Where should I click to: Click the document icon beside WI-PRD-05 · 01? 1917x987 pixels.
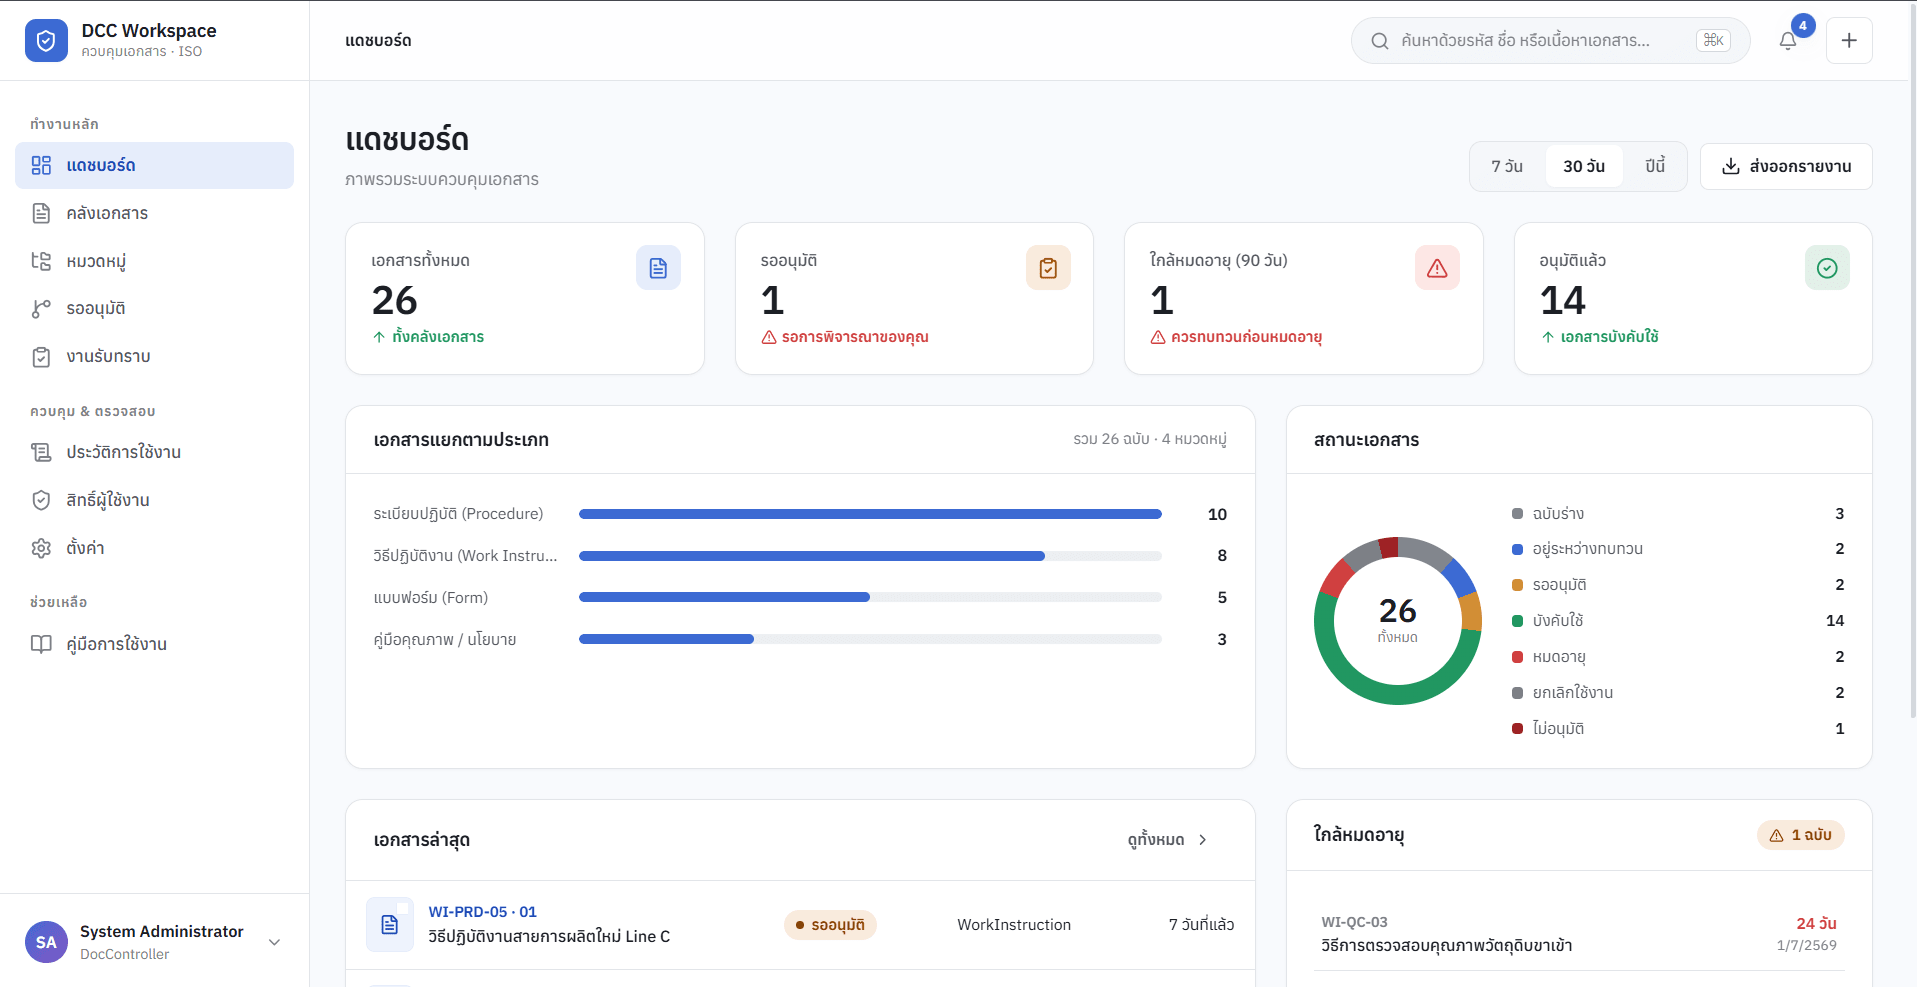[x=390, y=925]
